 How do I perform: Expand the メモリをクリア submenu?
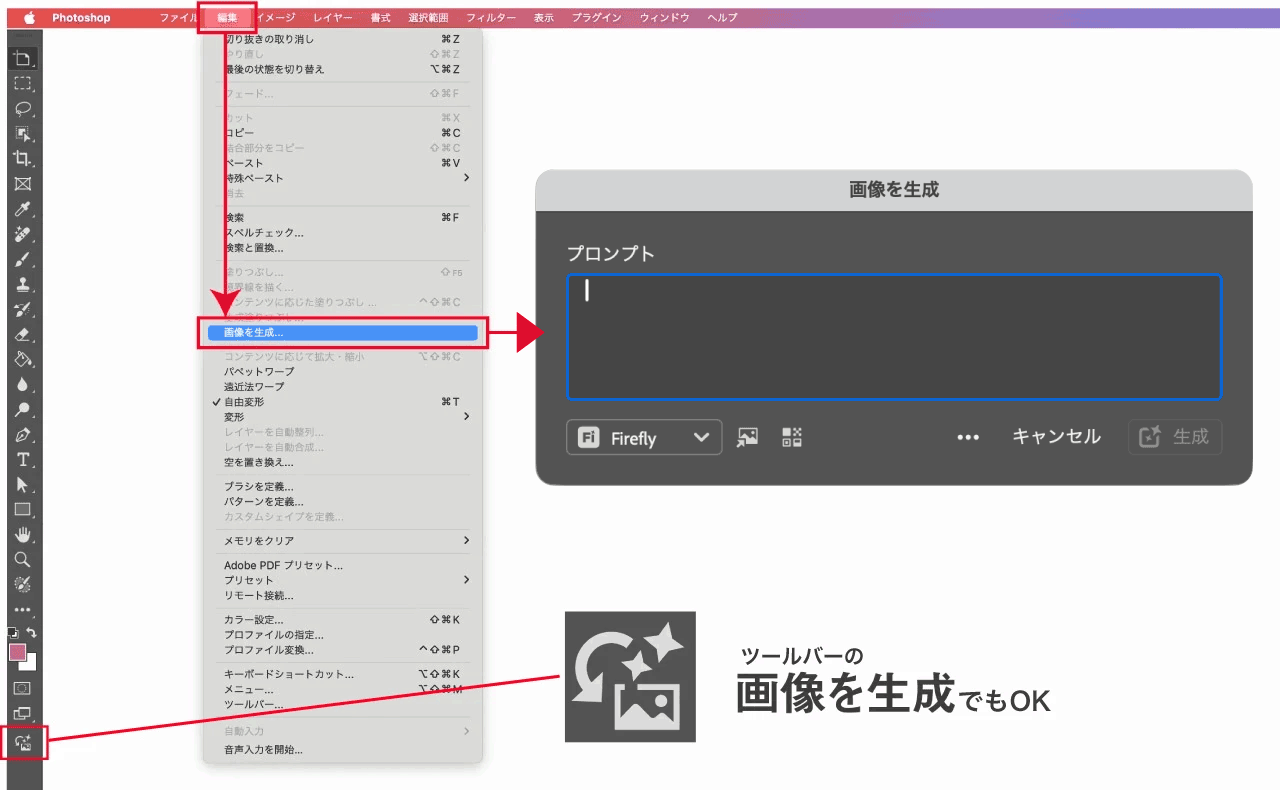pos(340,541)
